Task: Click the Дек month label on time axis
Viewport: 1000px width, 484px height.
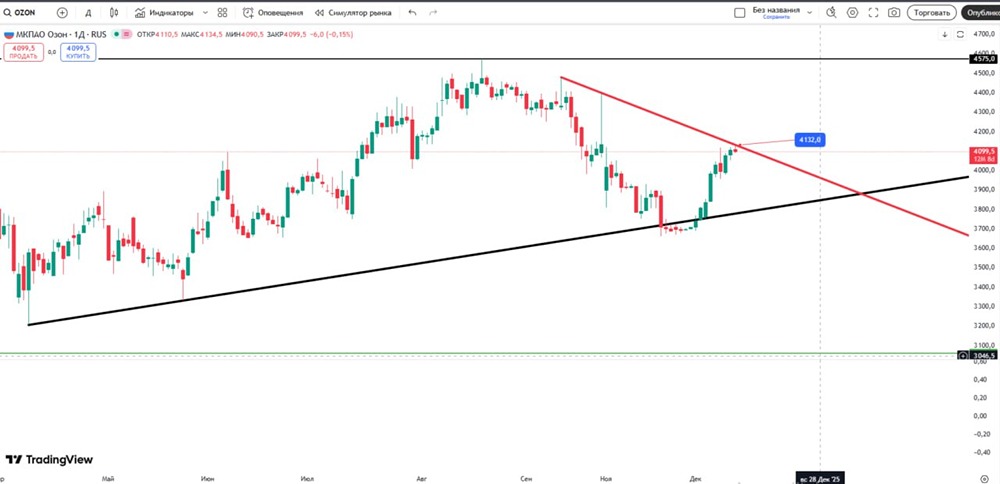Action: coord(695,478)
